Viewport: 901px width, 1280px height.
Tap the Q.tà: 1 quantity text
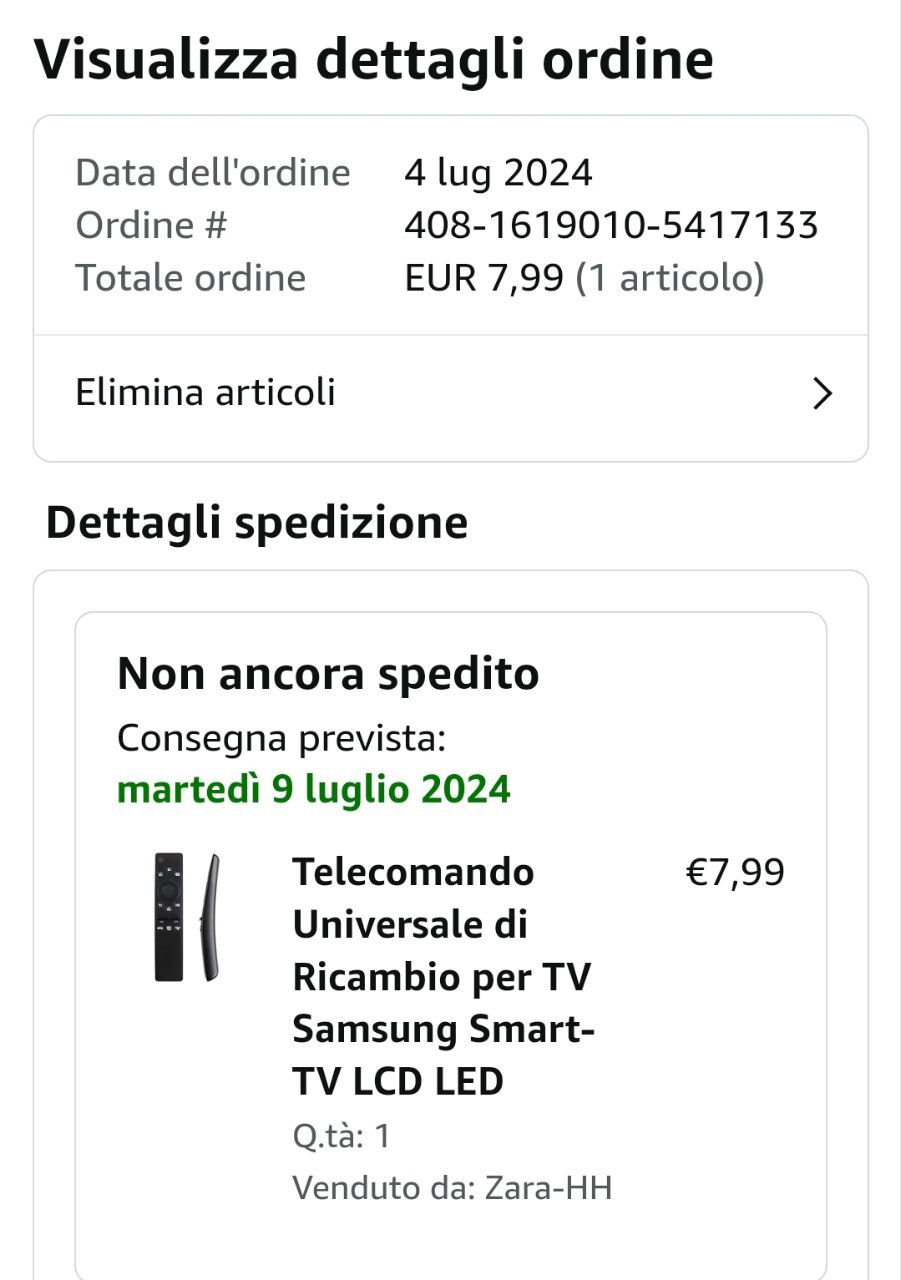click(x=341, y=1136)
